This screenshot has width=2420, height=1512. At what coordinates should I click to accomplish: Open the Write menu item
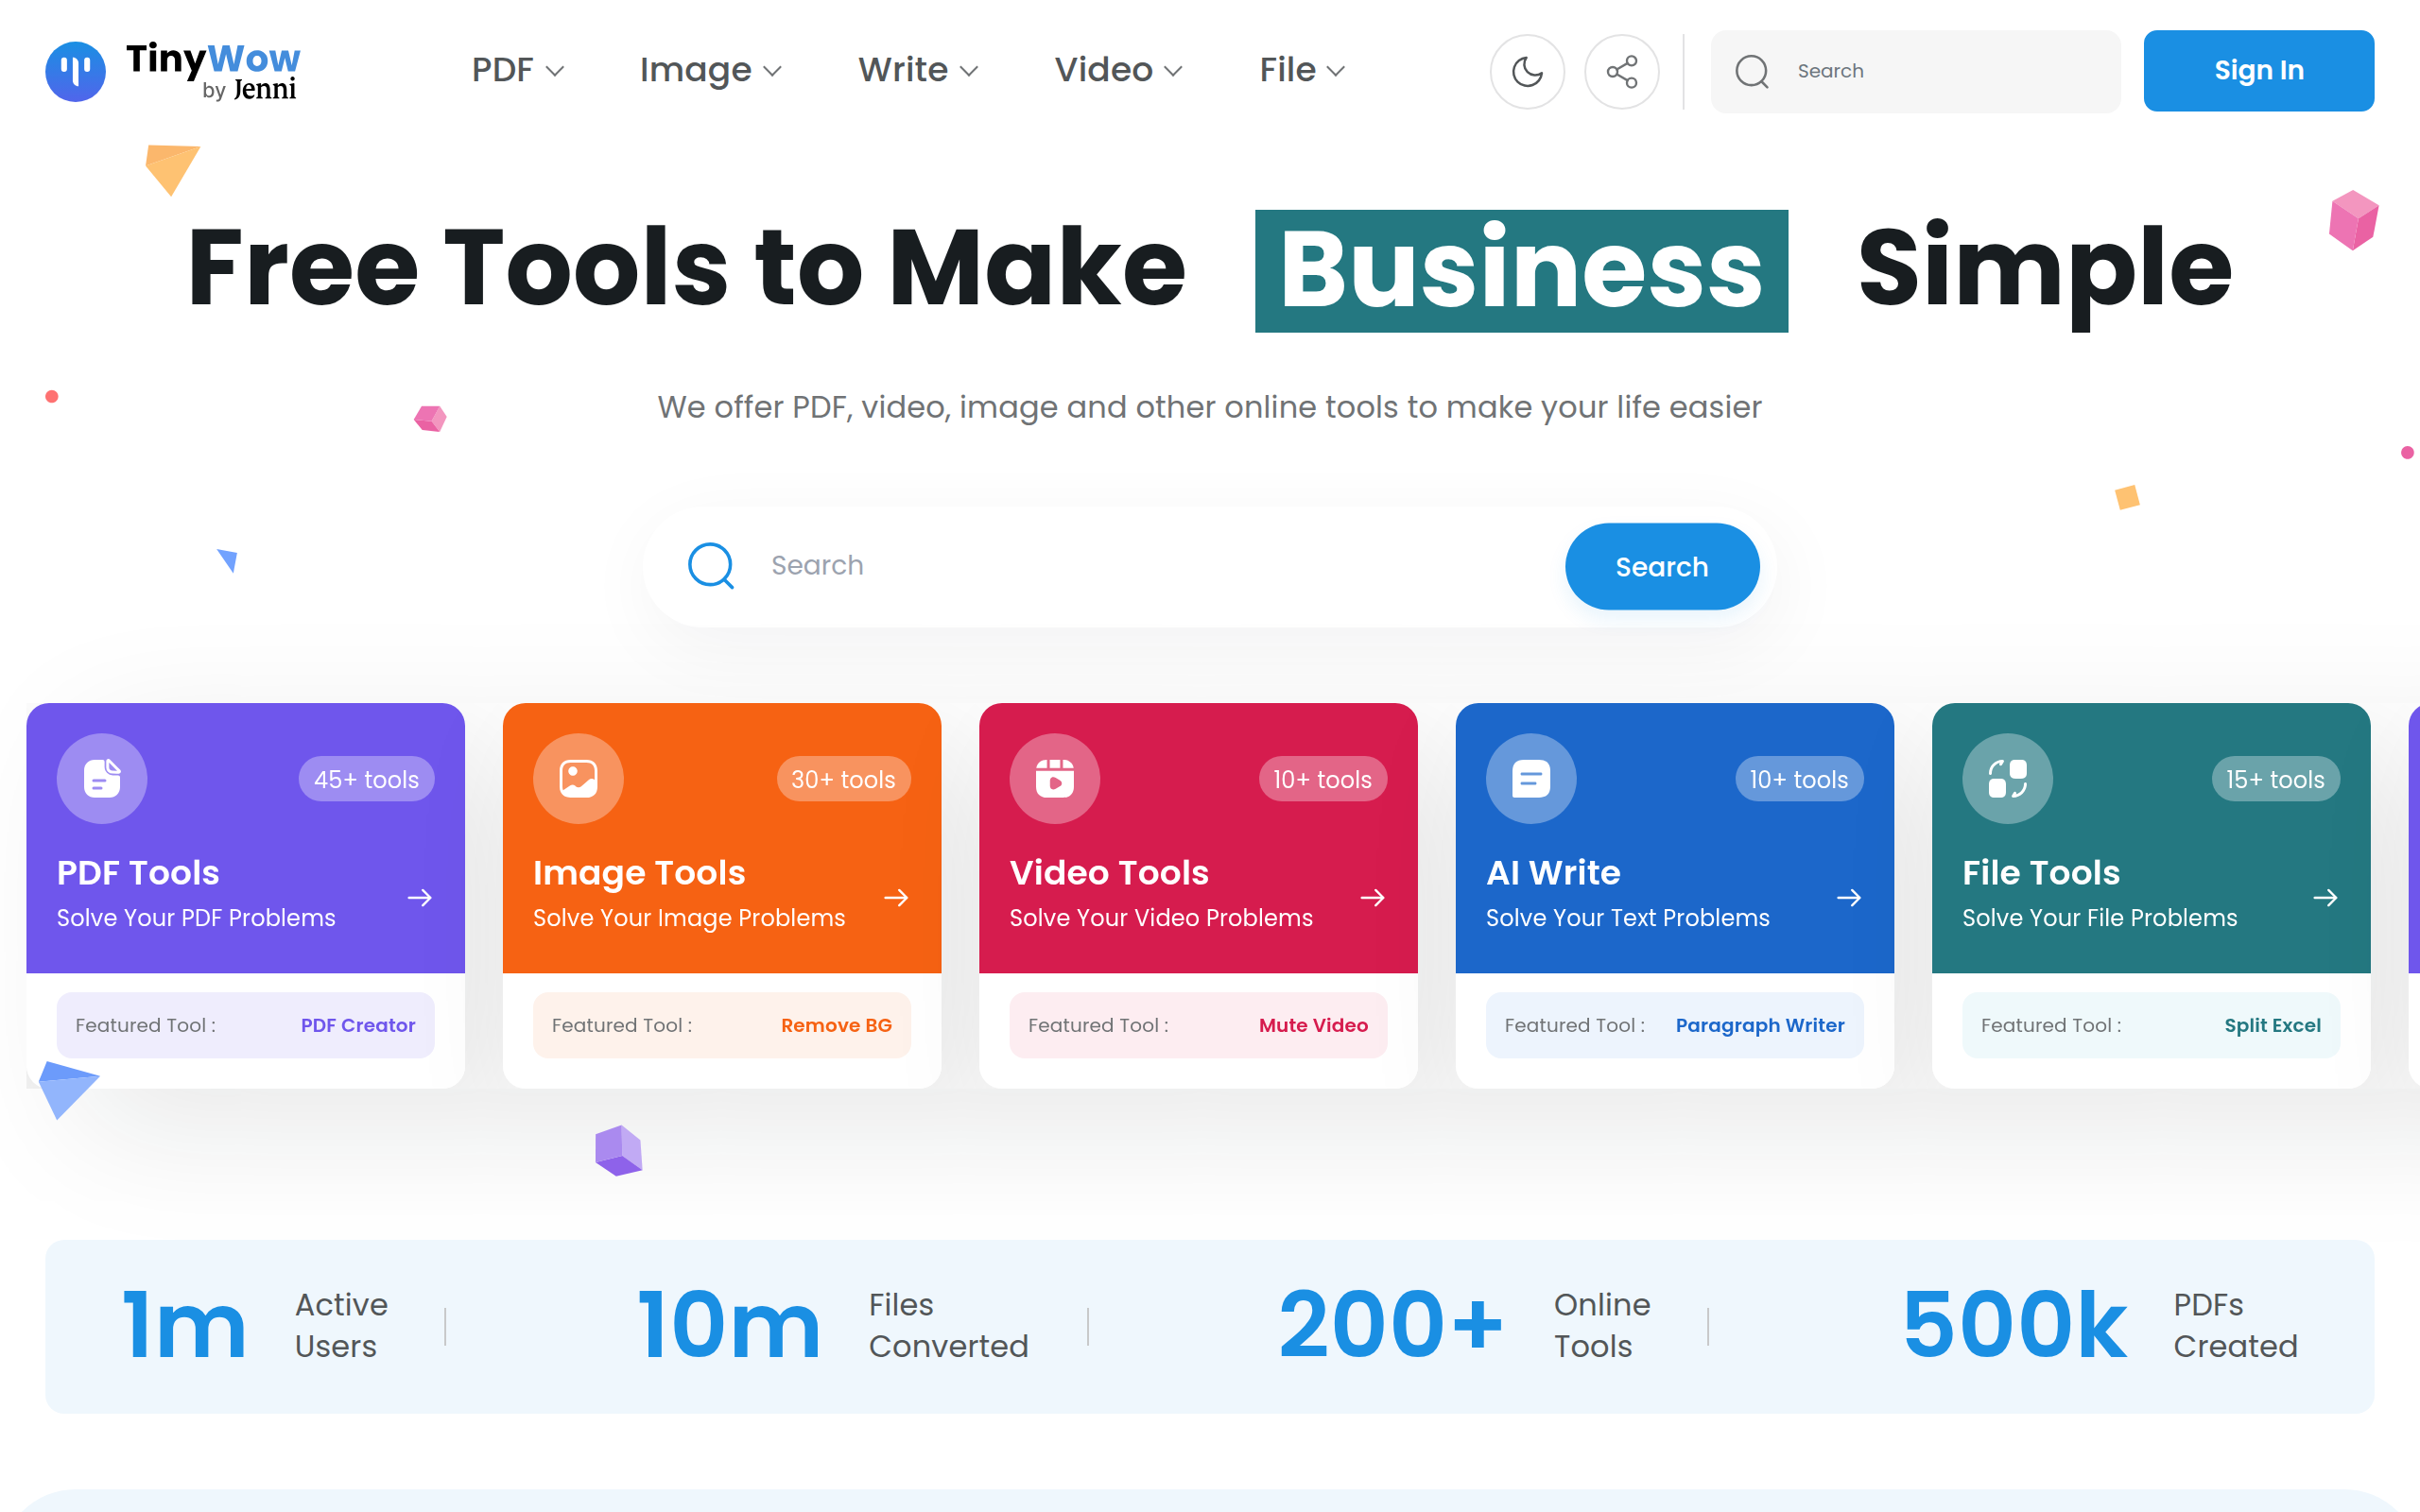click(917, 70)
